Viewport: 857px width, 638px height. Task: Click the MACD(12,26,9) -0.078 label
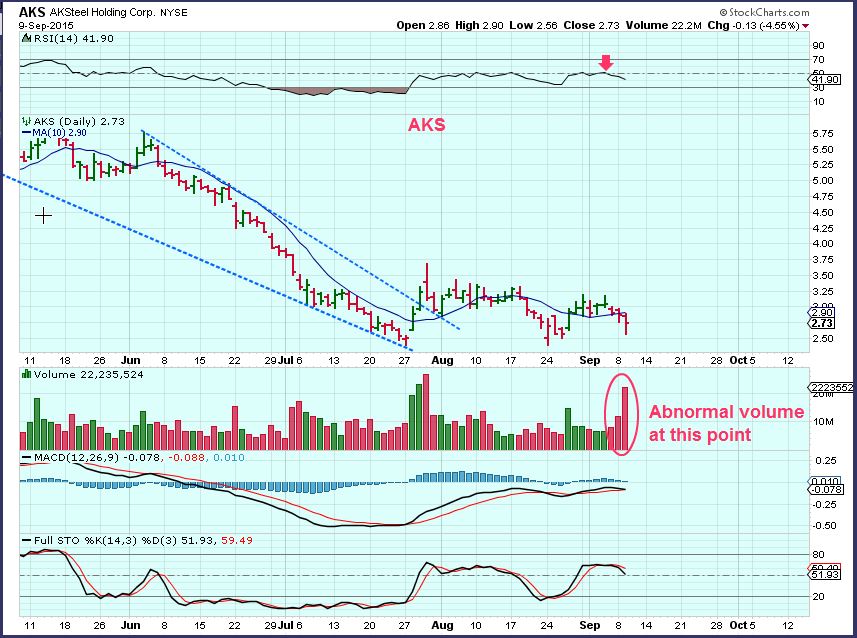97,458
